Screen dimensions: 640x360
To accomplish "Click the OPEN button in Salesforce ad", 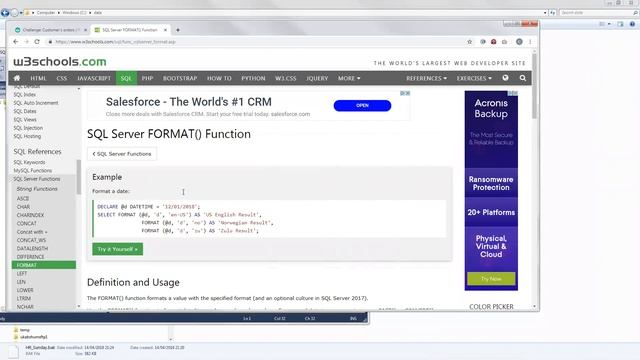I will click(x=362, y=105).
